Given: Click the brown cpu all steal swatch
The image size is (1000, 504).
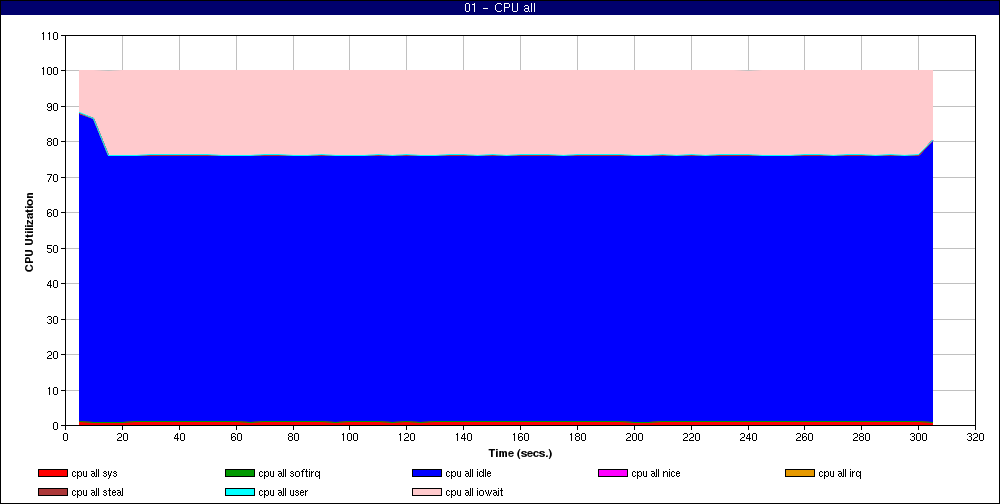Looking at the screenshot, I should [53, 492].
